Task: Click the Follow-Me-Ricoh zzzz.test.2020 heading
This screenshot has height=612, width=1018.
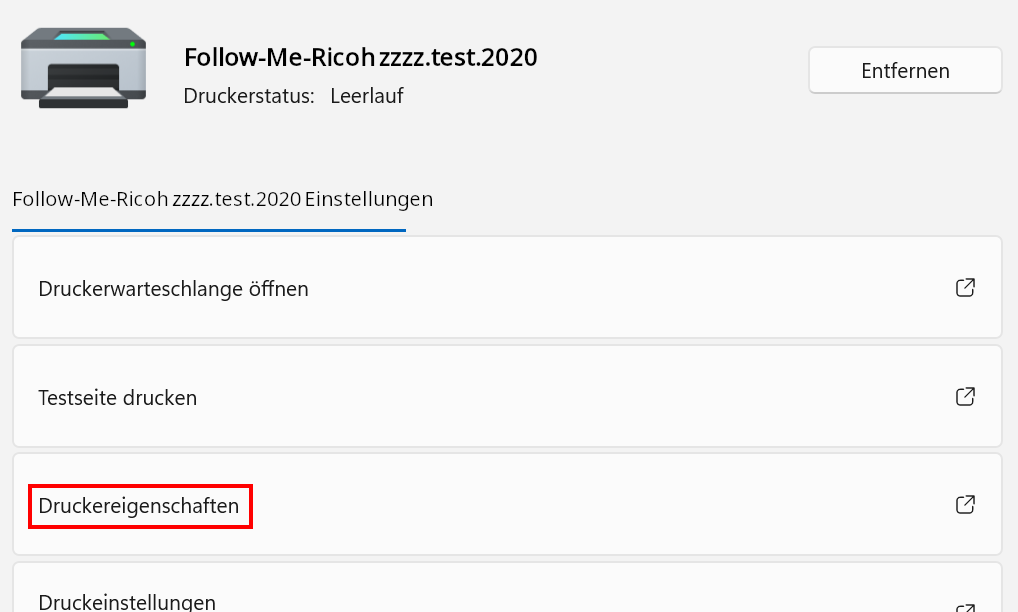Action: pos(361,57)
